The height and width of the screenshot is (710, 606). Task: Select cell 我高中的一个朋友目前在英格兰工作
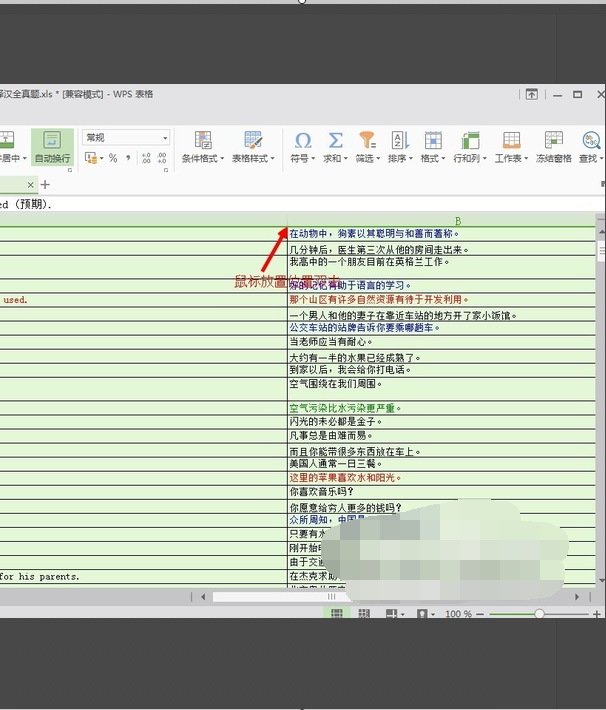point(442,267)
